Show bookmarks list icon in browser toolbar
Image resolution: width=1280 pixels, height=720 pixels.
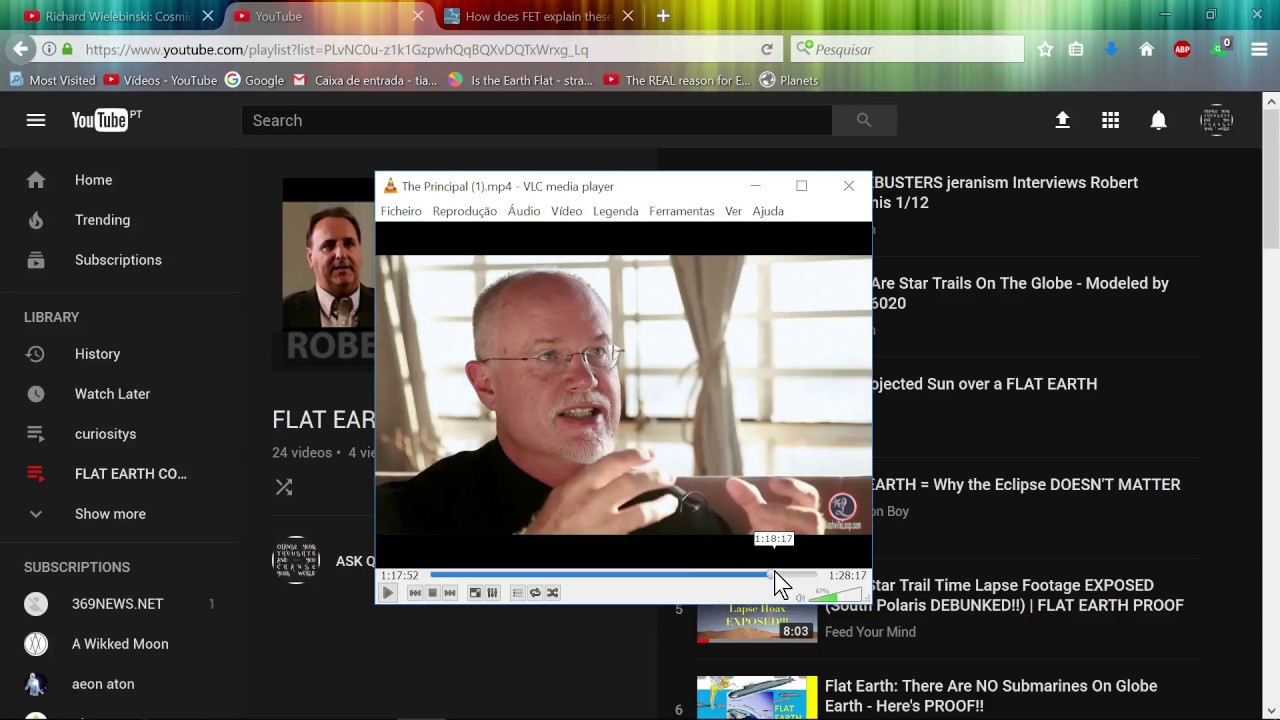pos(1076,49)
